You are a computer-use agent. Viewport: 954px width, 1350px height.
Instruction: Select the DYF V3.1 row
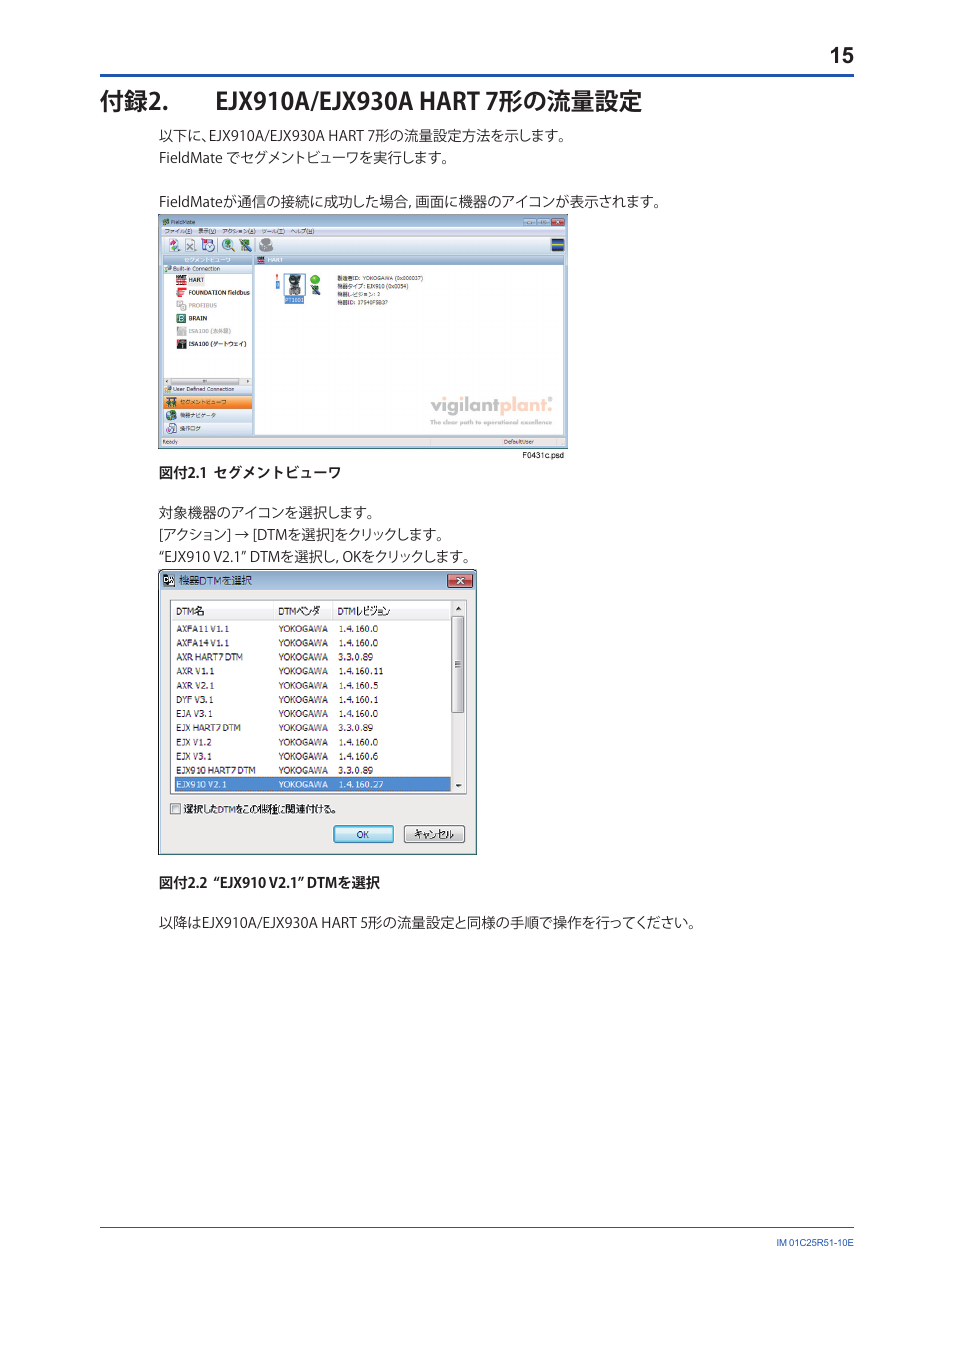pyautogui.click(x=312, y=700)
